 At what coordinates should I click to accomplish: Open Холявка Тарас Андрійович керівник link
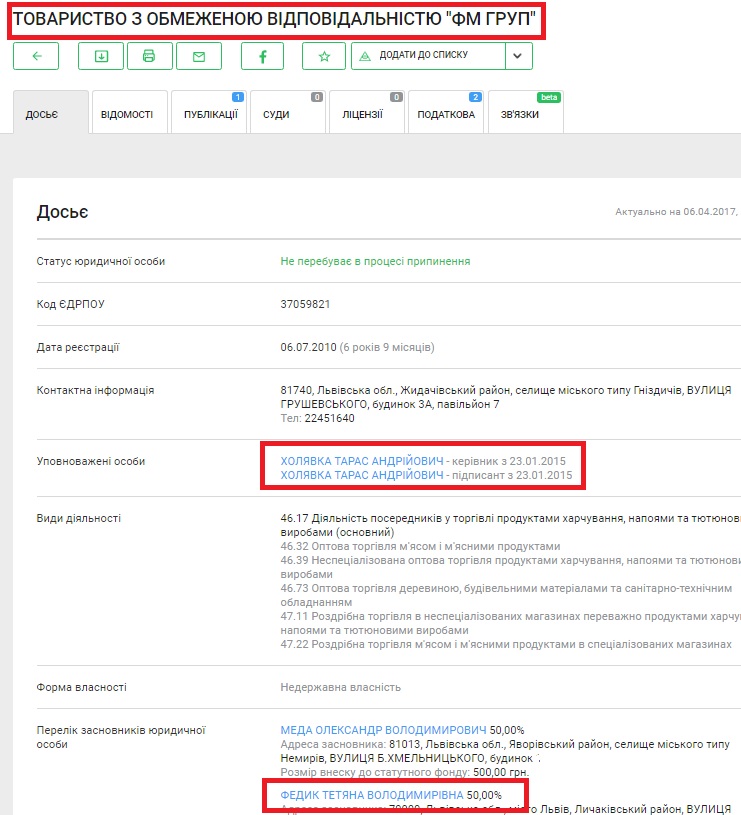click(362, 460)
